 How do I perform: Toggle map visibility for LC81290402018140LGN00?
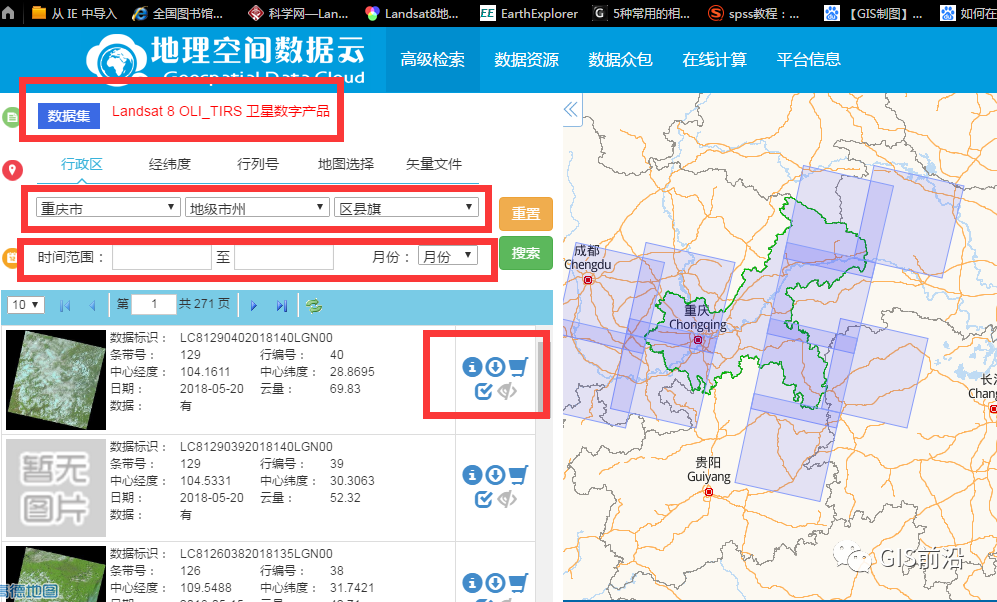pos(507,392)
